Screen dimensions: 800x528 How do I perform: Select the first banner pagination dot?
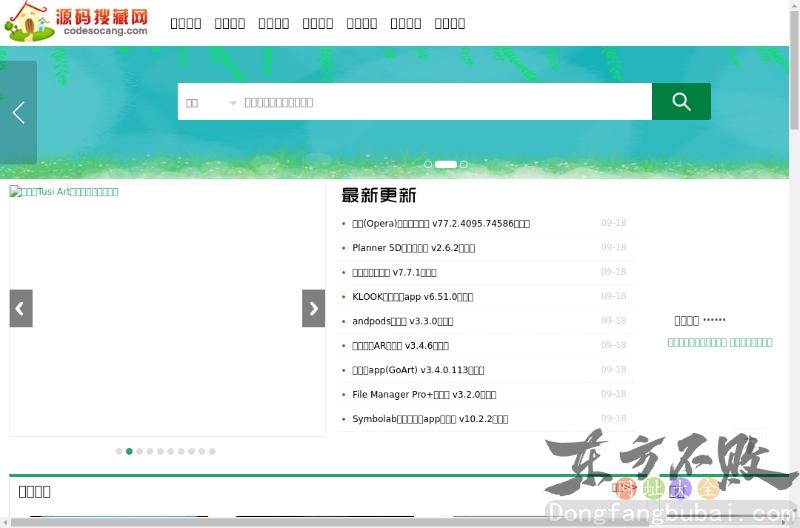[x=428, y=164]
